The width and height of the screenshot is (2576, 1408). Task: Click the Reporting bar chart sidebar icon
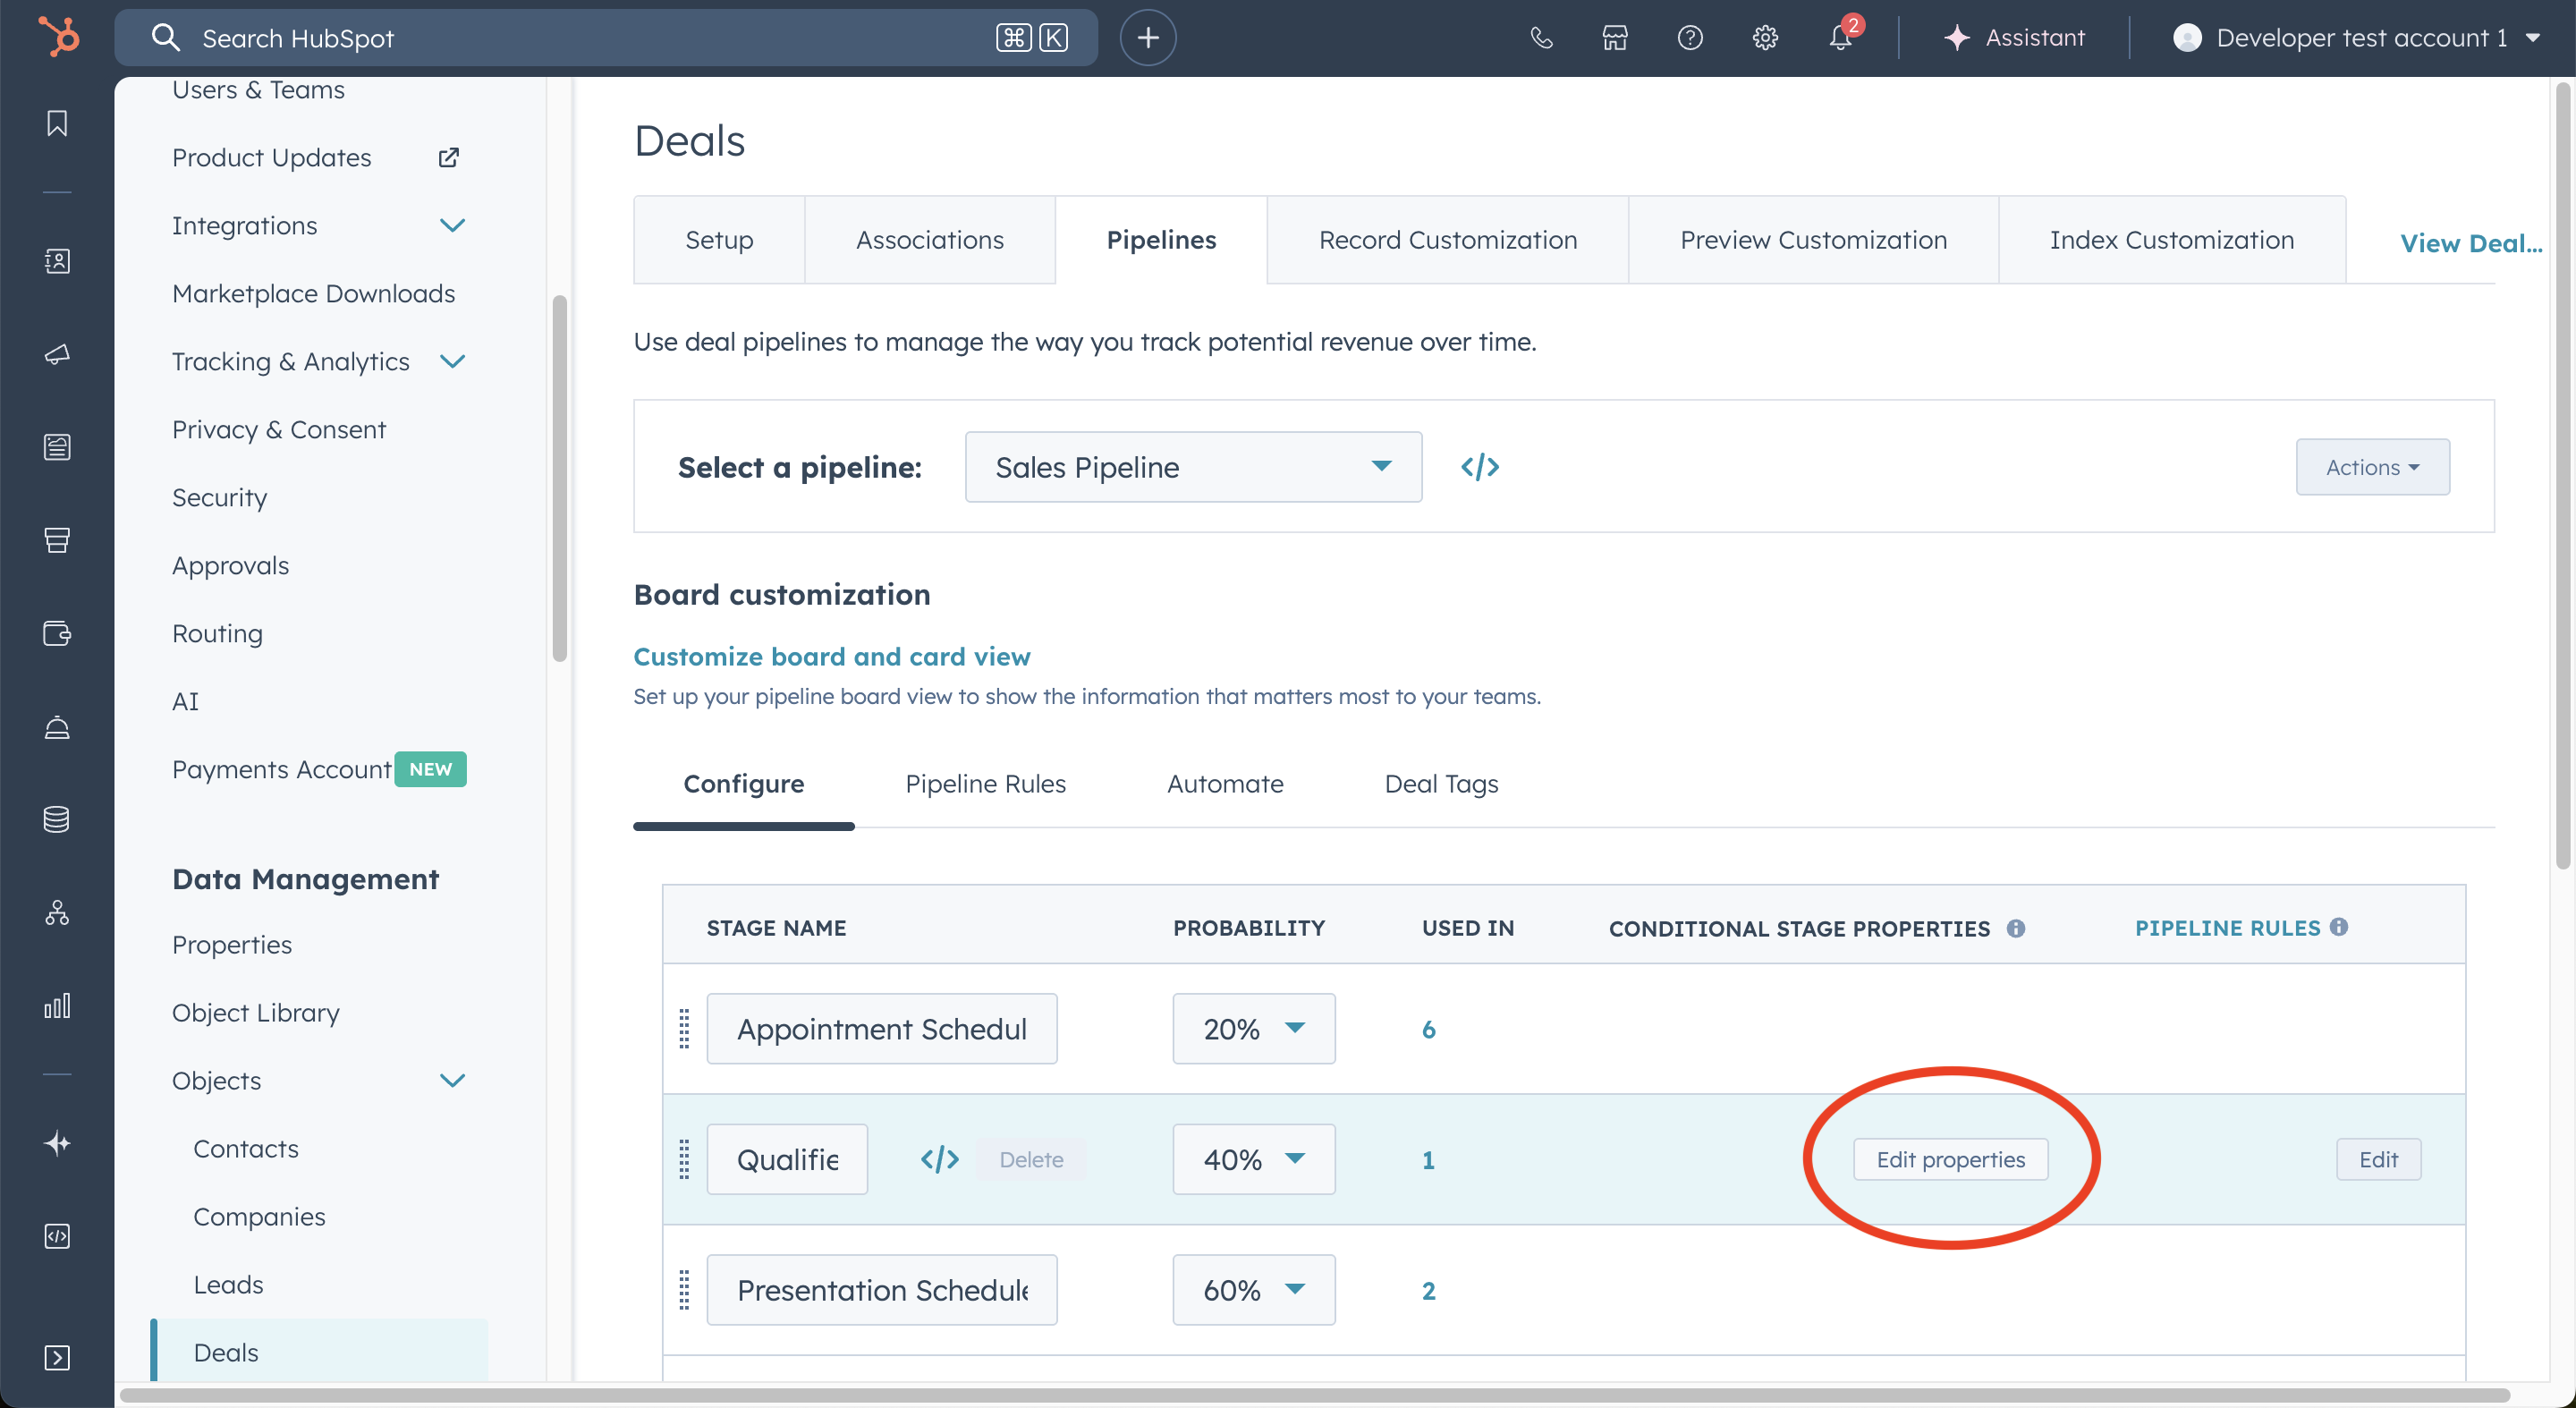[x=57, y=1005]
